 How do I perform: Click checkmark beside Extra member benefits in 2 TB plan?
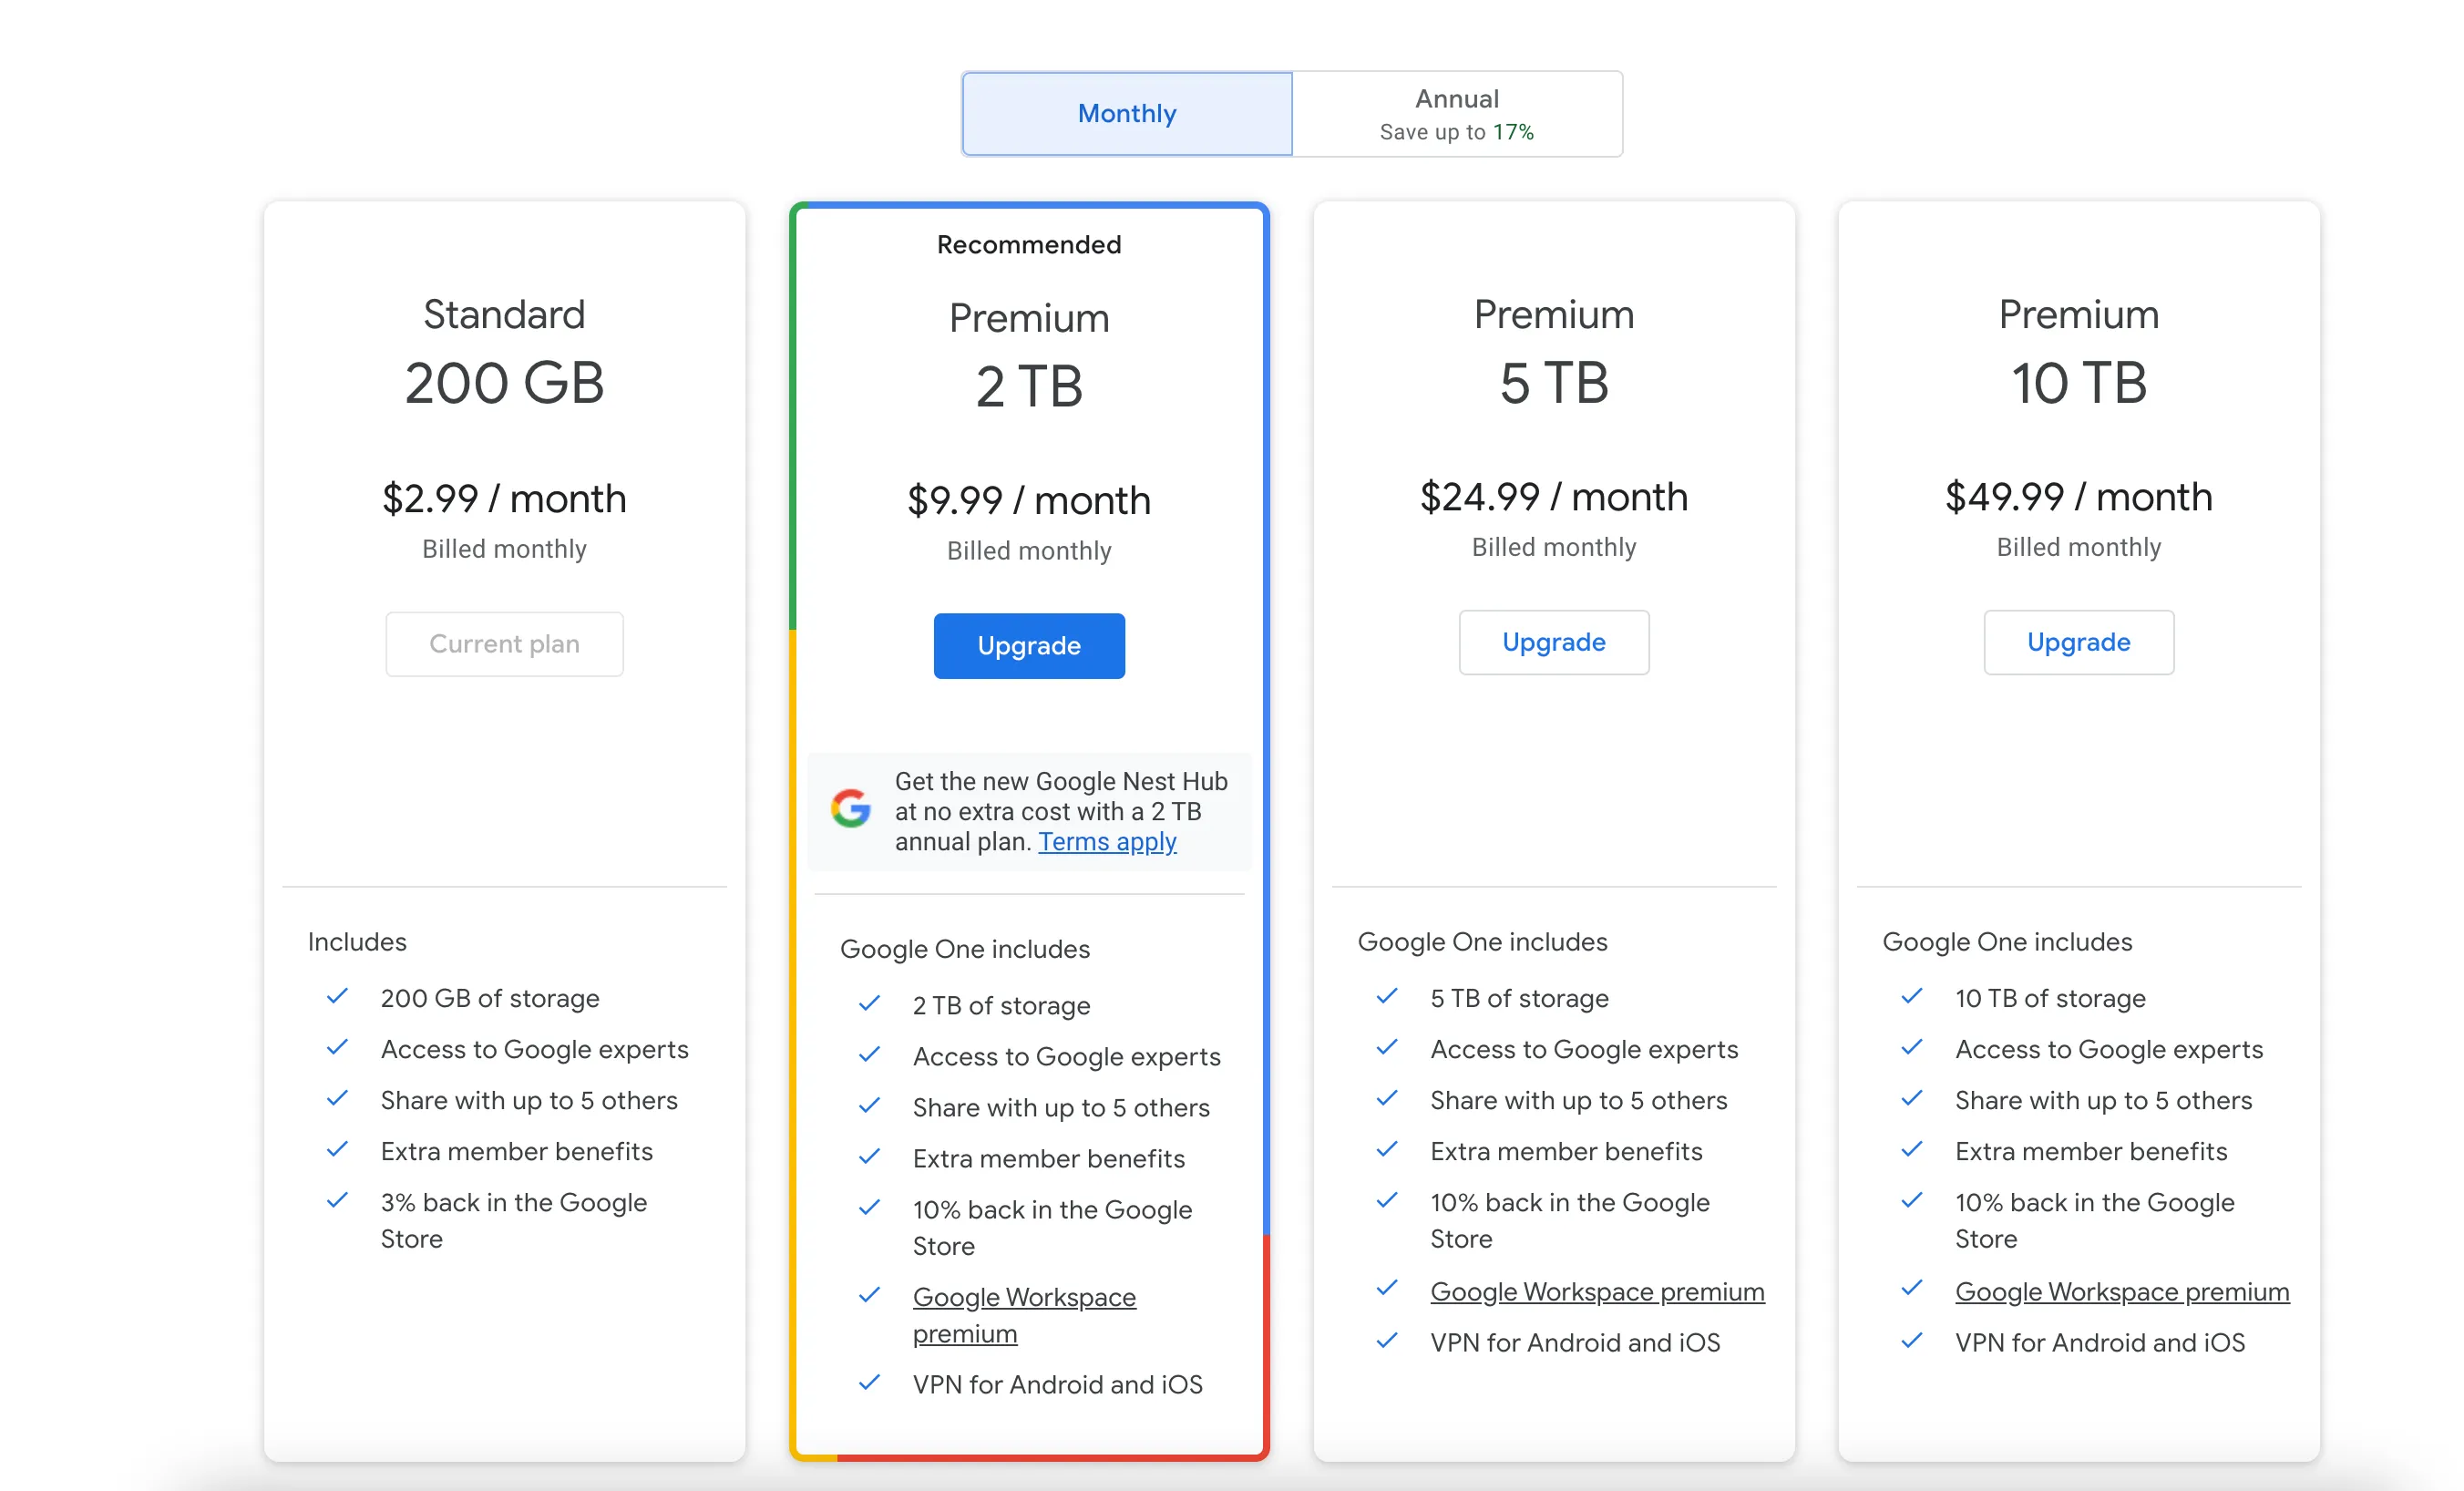click(x=870, y=1156)
